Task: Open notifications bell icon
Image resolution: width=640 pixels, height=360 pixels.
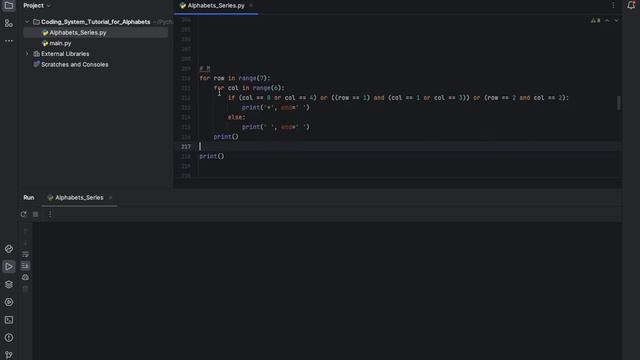Action: (x=631, y=5)
